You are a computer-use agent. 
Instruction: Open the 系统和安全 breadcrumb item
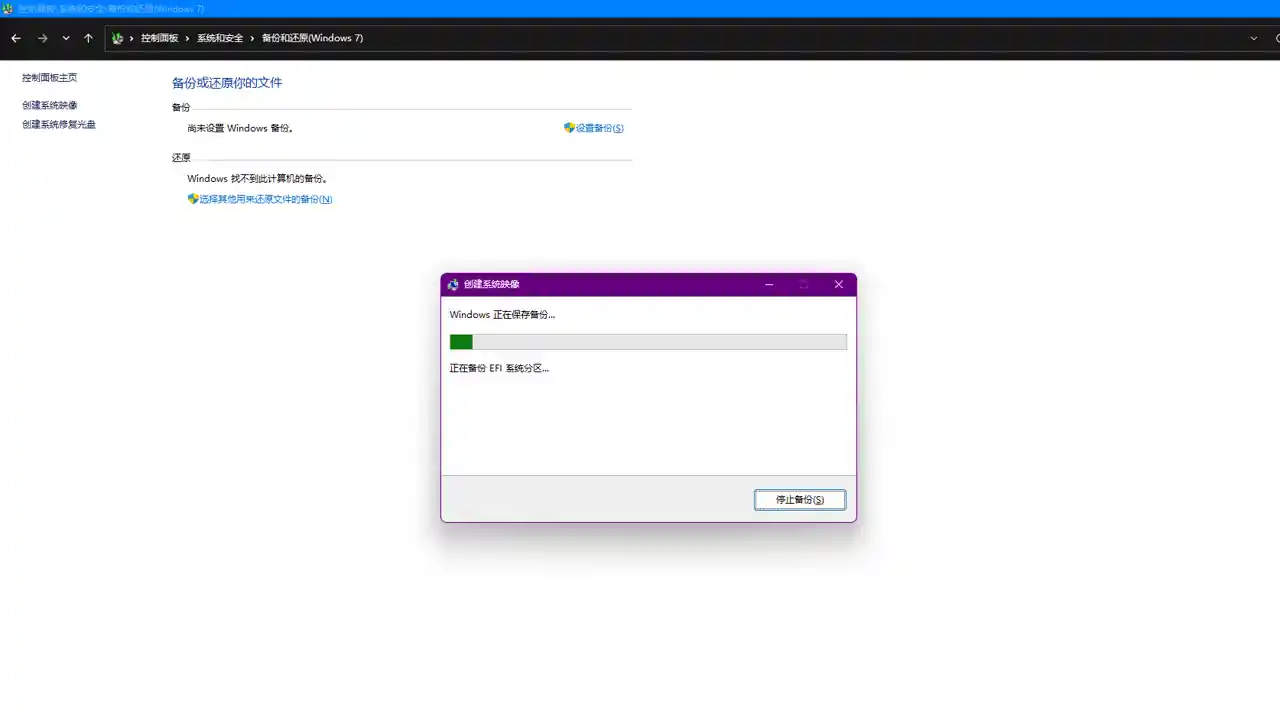(220, 38)
